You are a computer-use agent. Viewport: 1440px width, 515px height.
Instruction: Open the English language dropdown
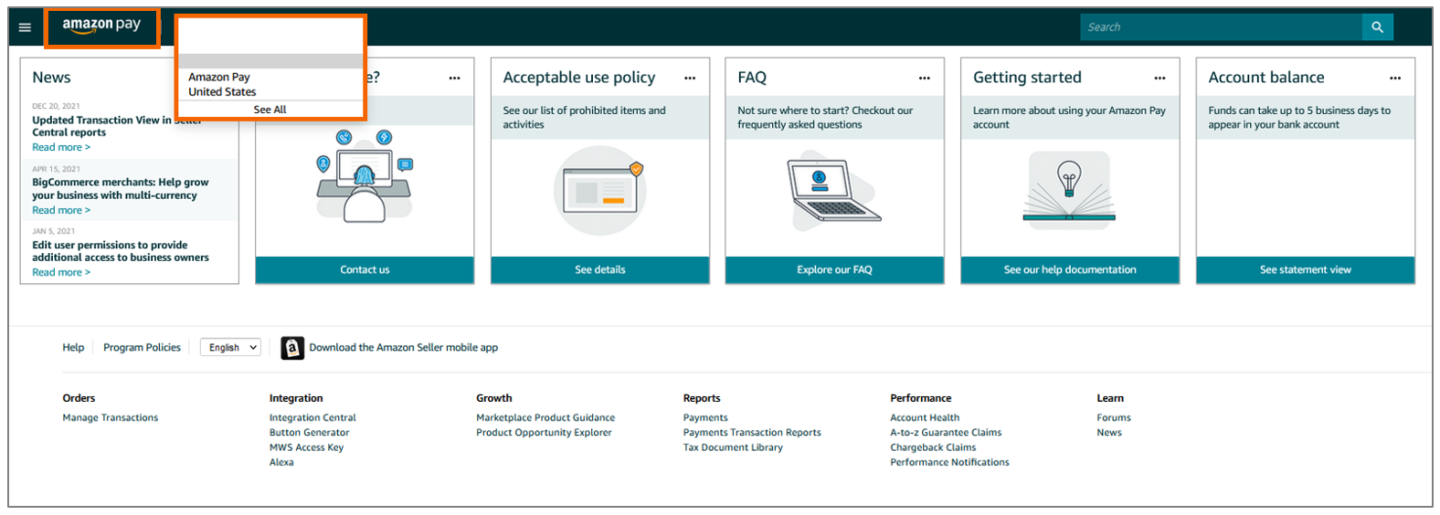pos(230,347)
